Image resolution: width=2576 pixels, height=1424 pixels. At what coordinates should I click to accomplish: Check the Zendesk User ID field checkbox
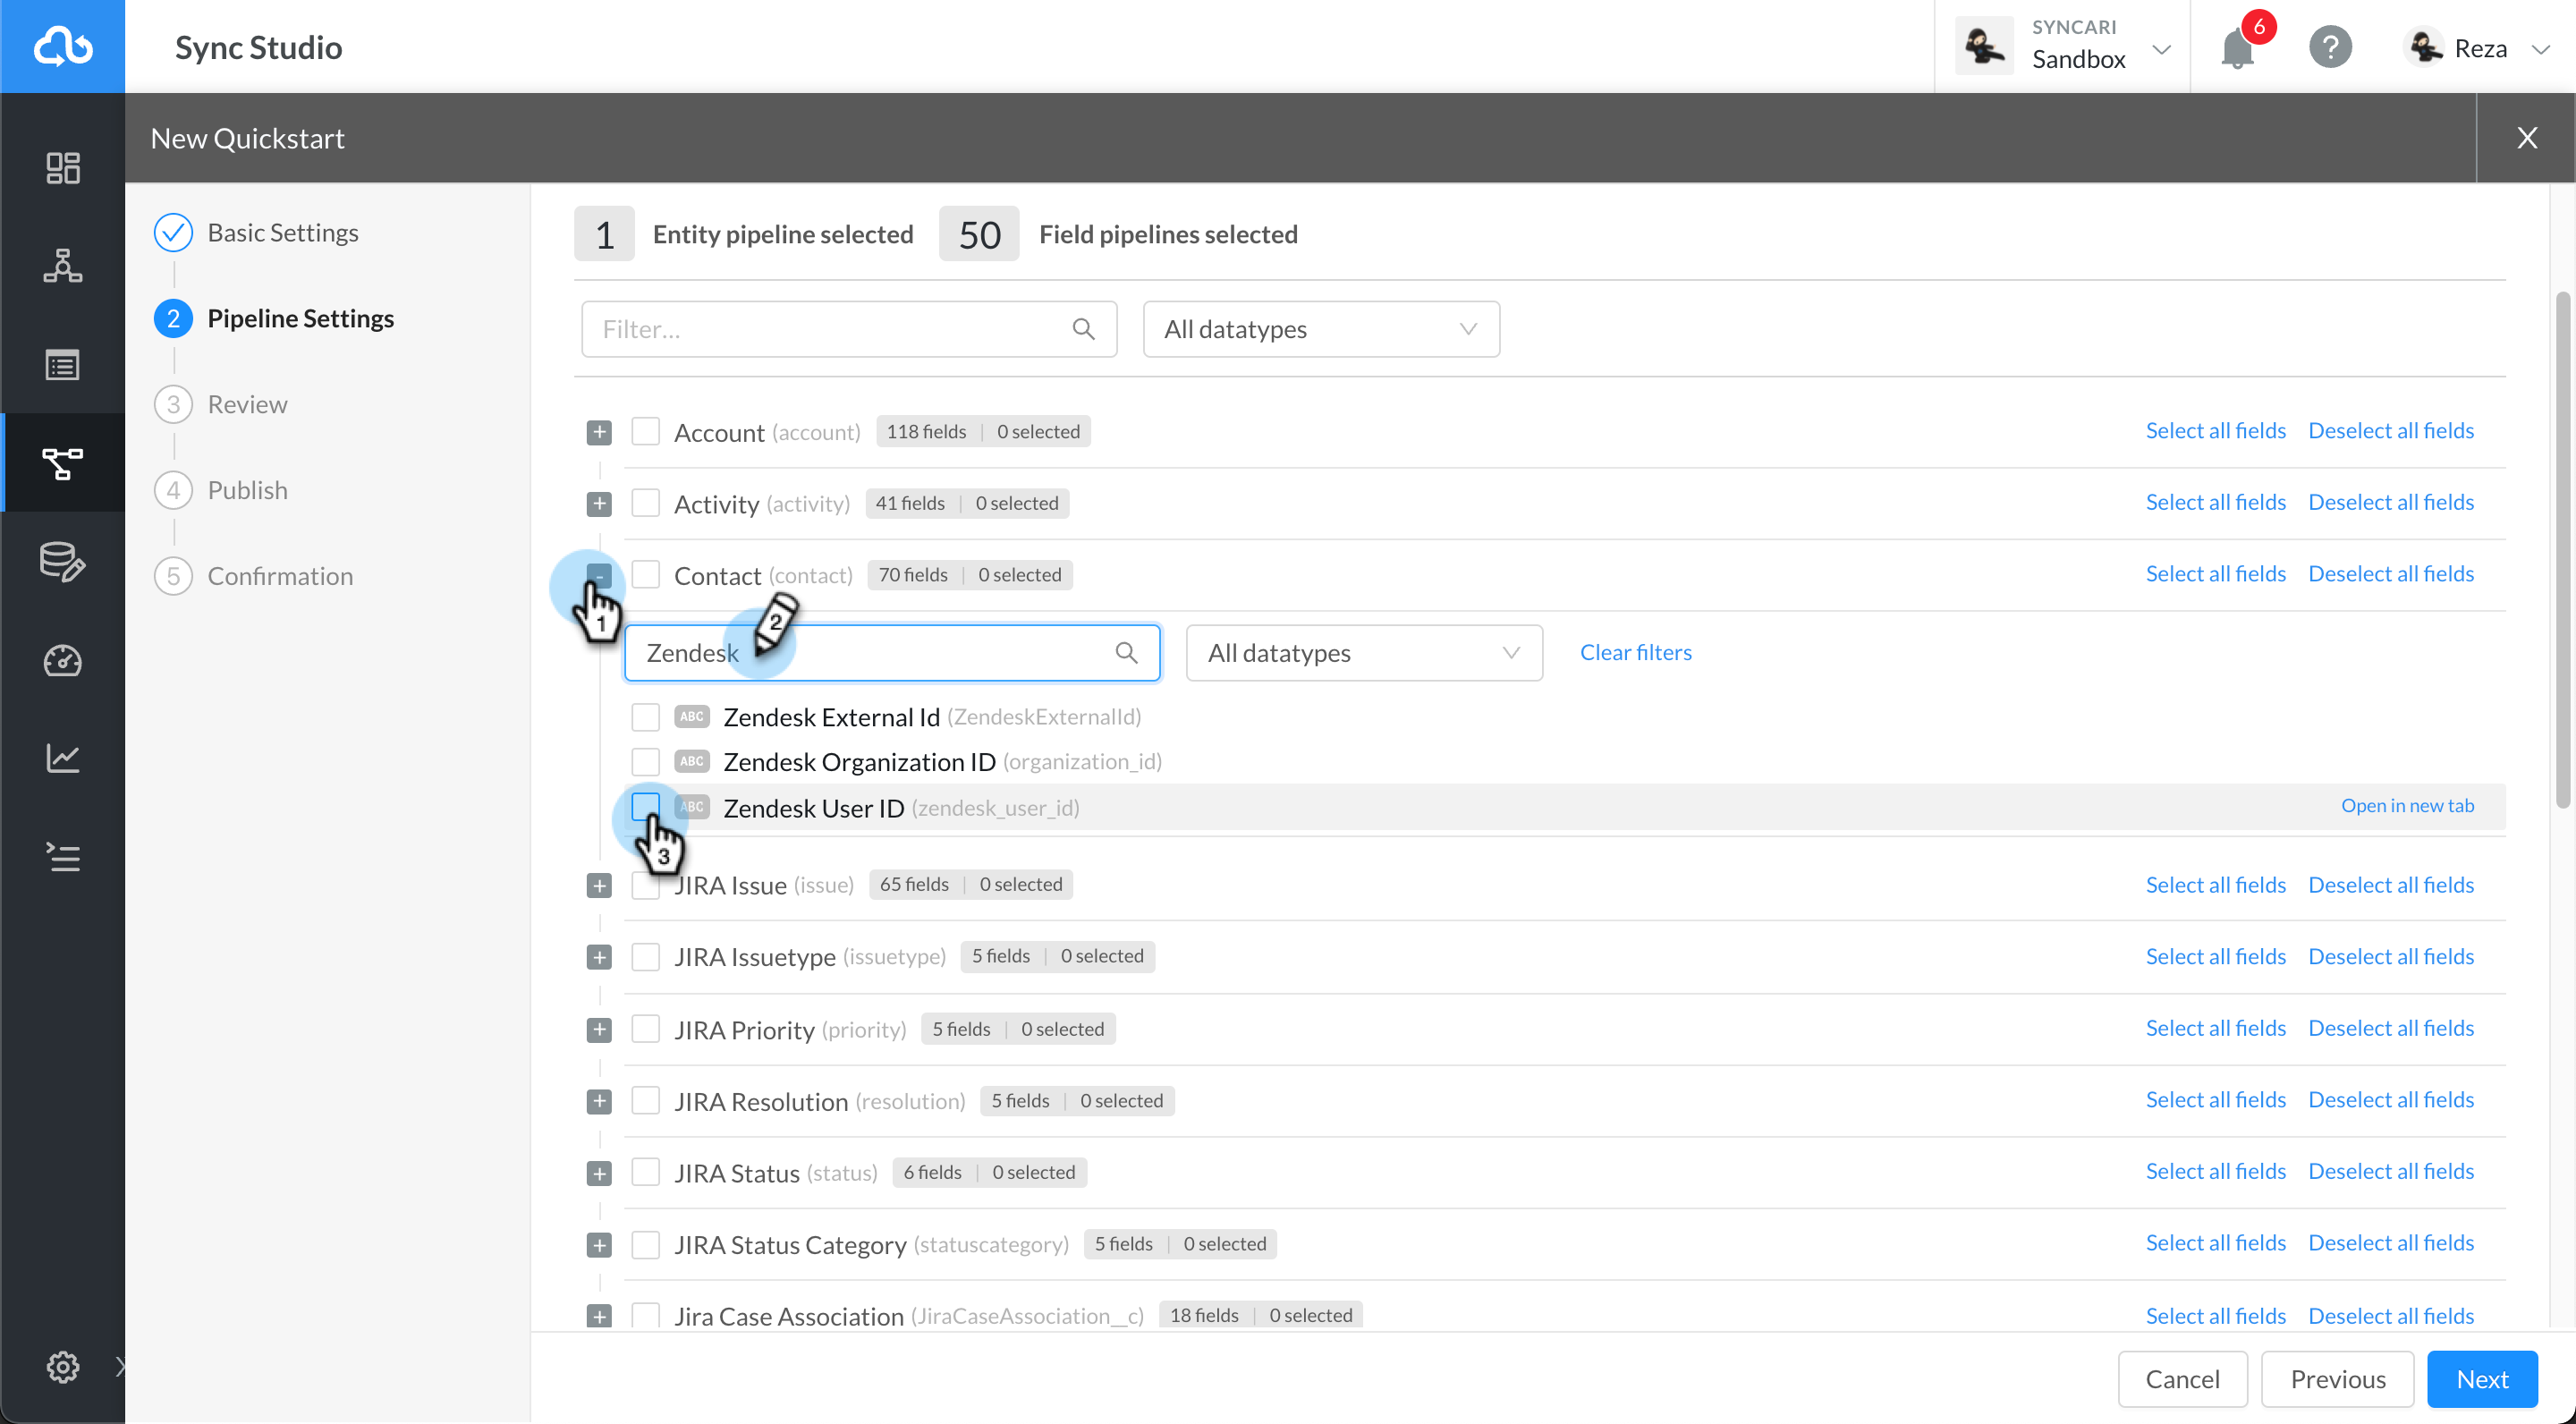(645, 807)
